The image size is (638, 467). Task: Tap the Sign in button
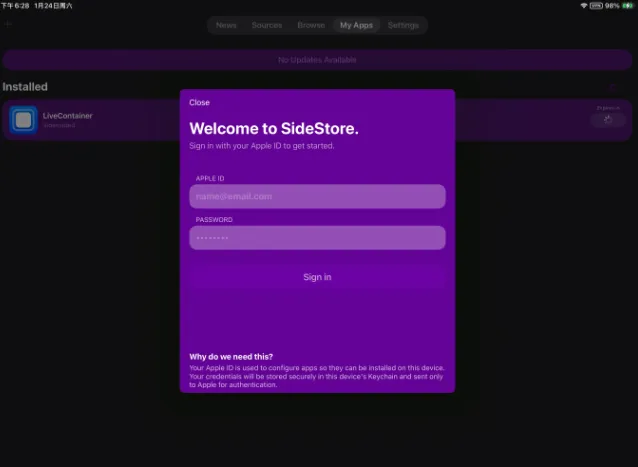pyautogui.click(x=317, y=277)
